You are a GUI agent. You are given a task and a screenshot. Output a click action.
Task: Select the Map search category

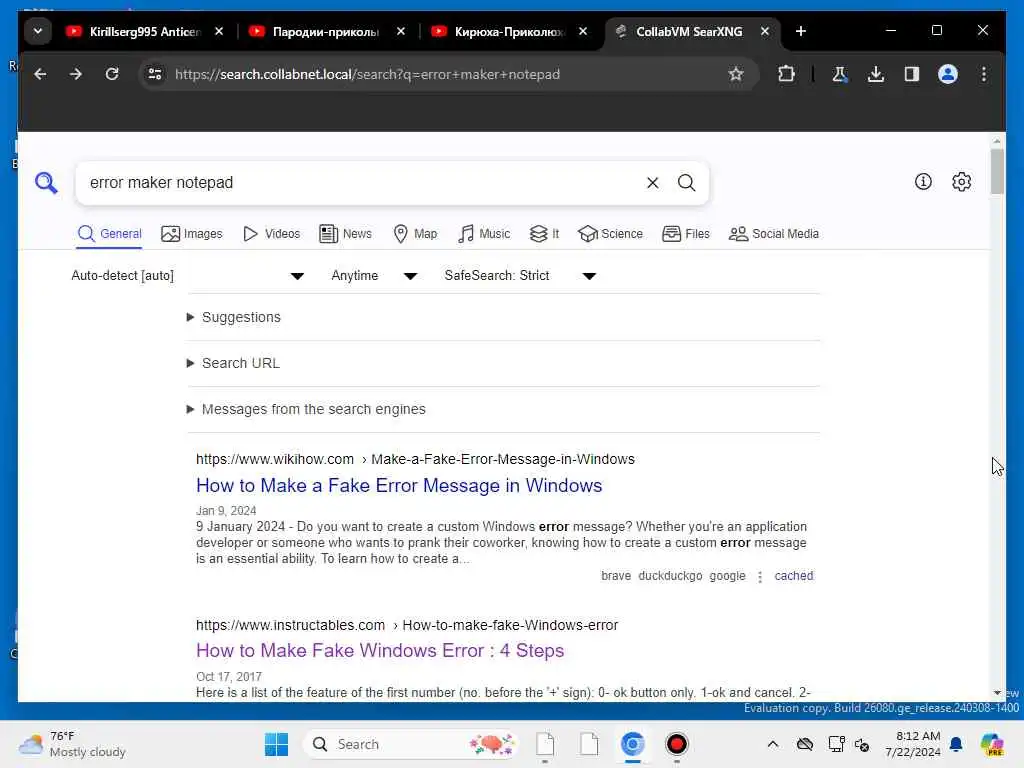tap(415, 234)
